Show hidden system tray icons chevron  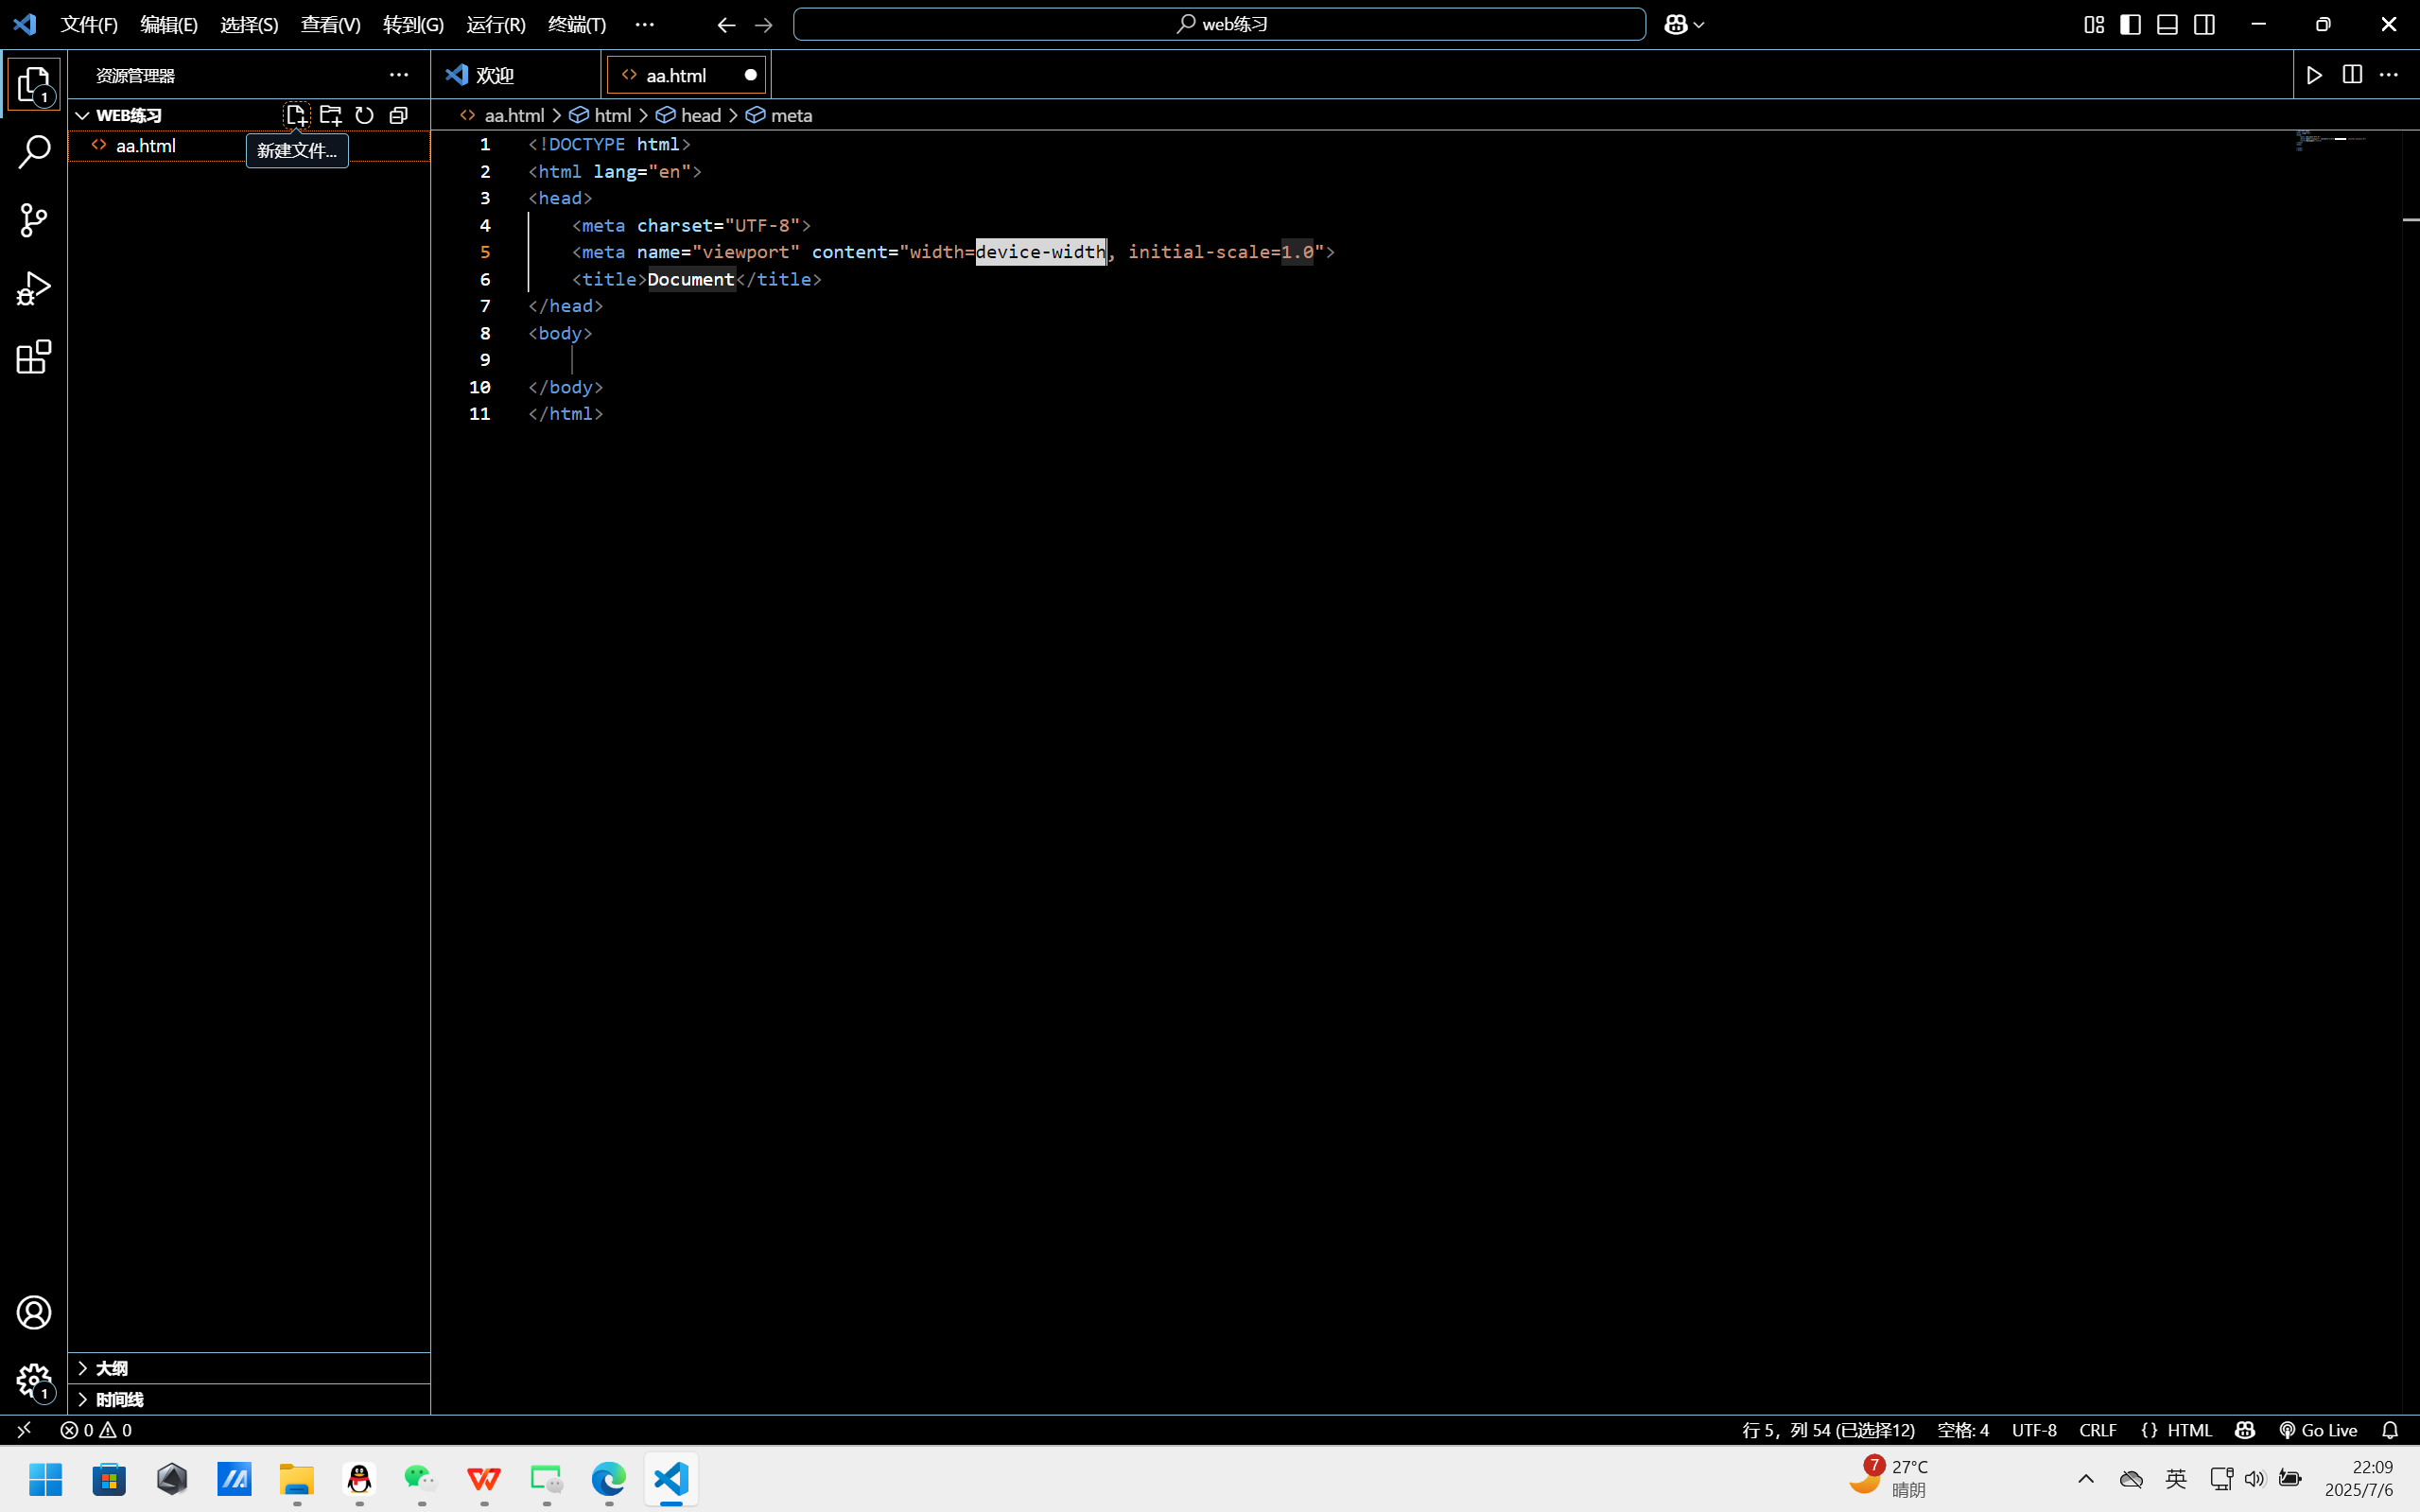[x=2086, y=1478]
